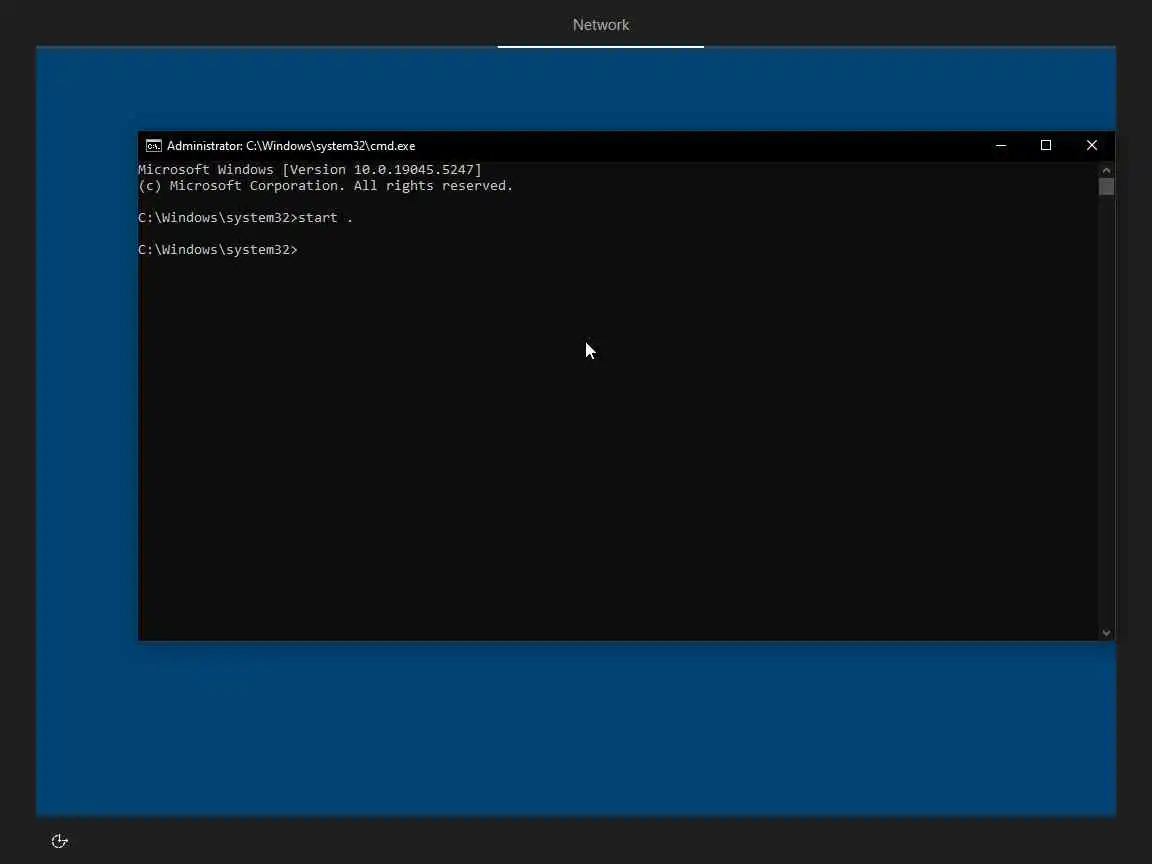Click the scrollbar down arrow in cmd window

(1106, 633)
